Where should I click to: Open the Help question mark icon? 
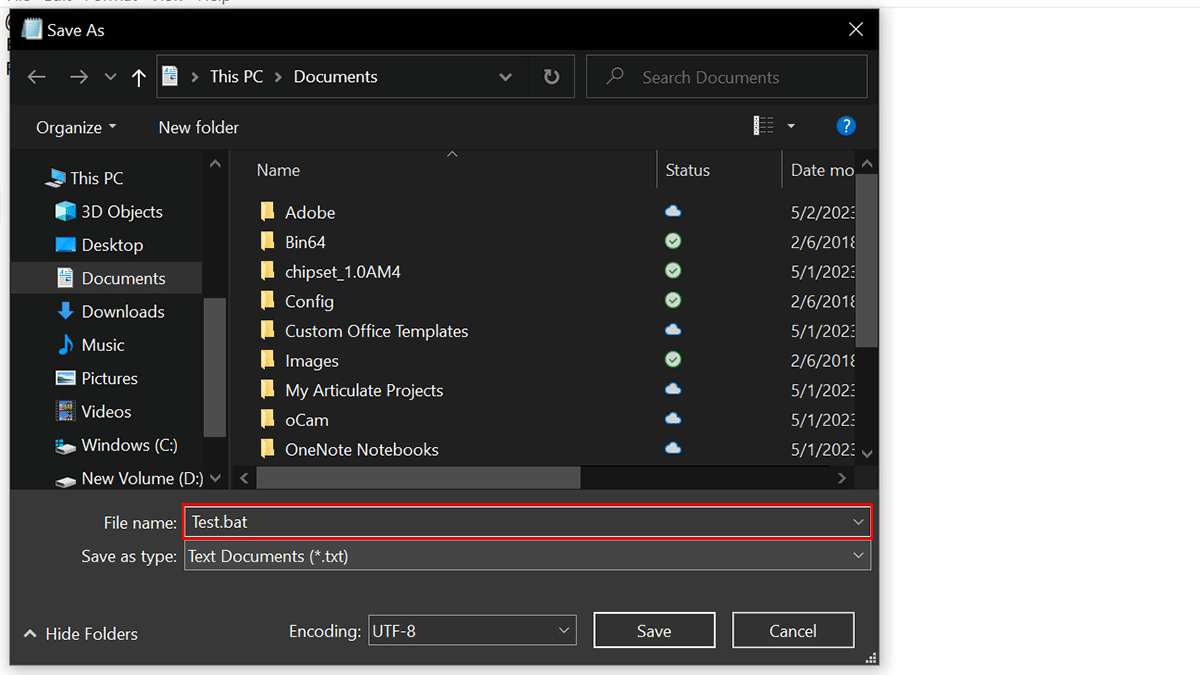click(x=846, y=126)
